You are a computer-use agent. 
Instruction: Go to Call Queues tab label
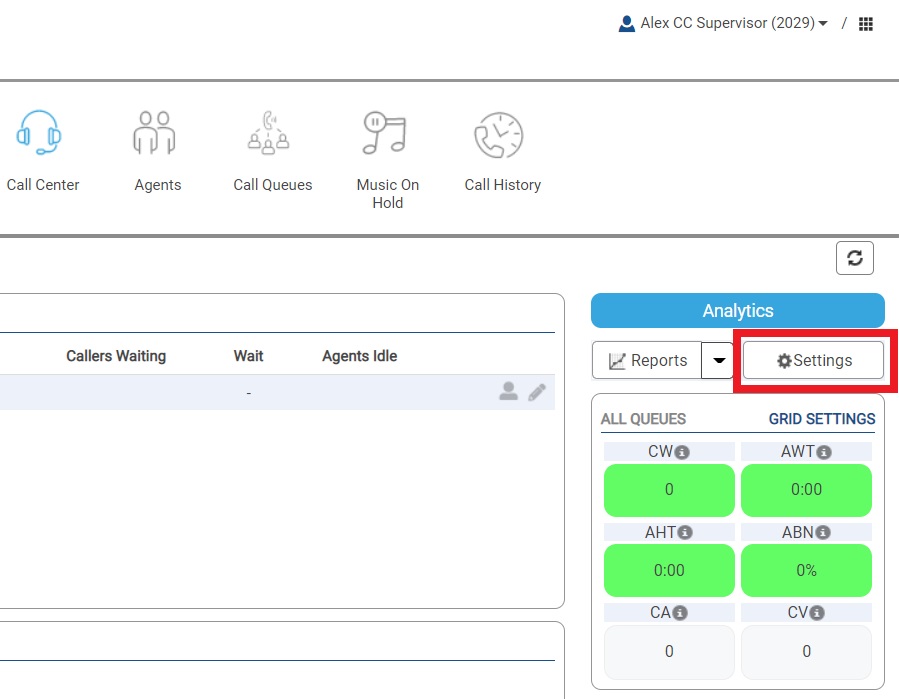point(273,185)
